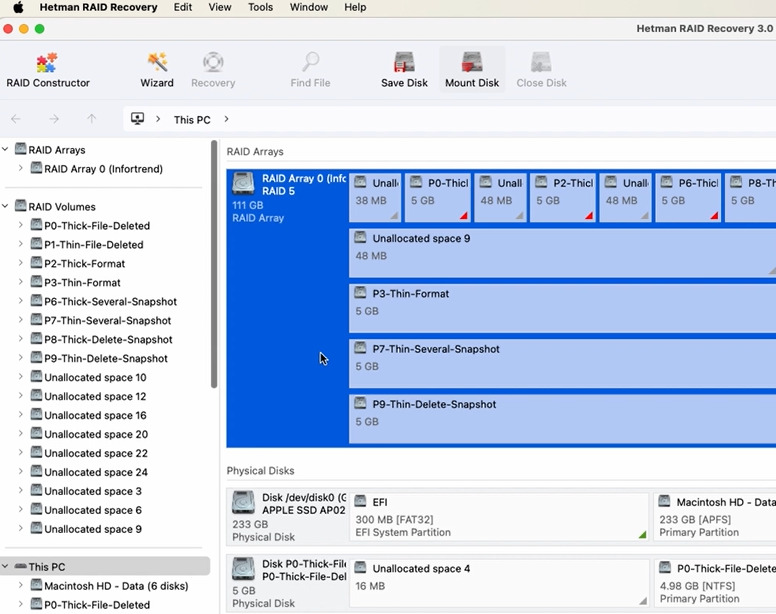The image size is (776, 614).
Task: Expand Macintosh HD - Data (6 disks)
Action: [21, 585]
